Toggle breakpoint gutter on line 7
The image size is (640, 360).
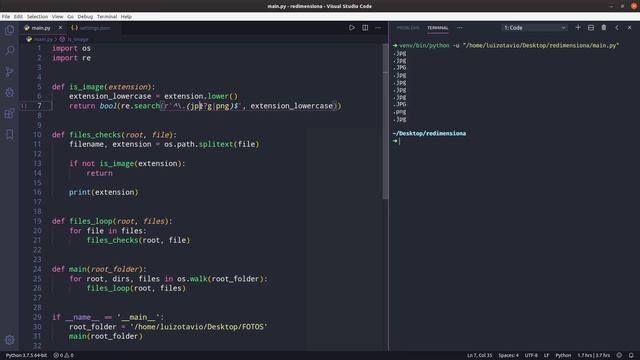[x=24, y=106]
